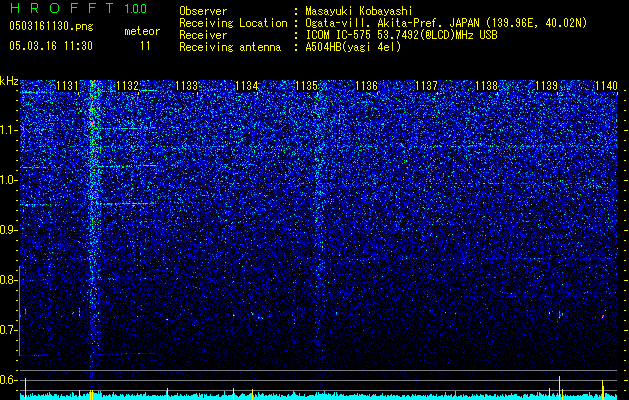Click the 0.7 kHz frequency label
Image resolution: width=629 pixels, height=400 pixels.
(9, 330)
